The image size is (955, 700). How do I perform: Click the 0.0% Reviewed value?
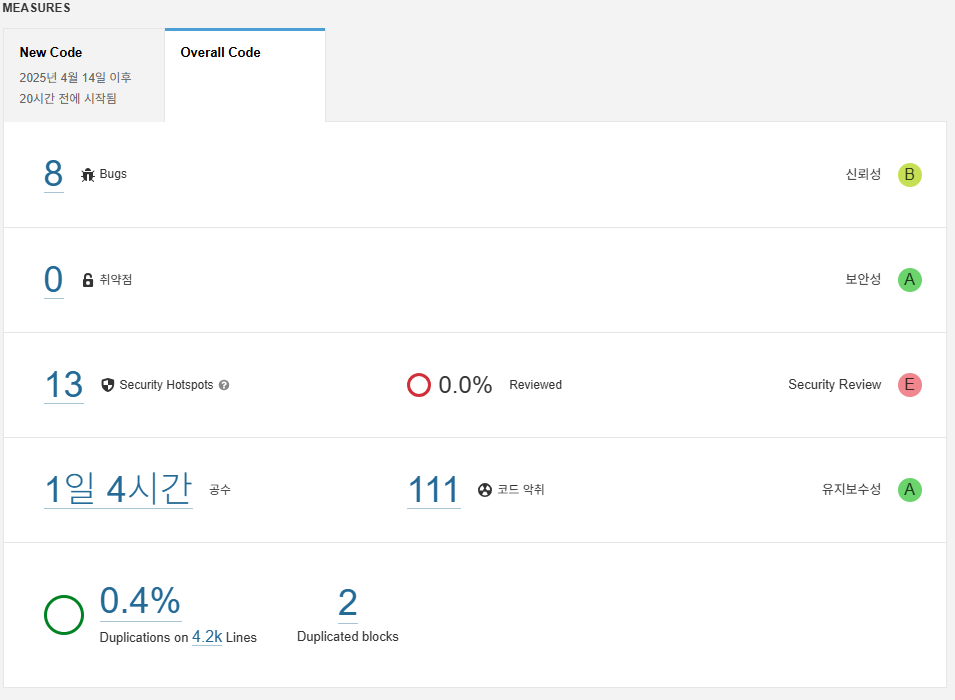(x=465, y=385)
